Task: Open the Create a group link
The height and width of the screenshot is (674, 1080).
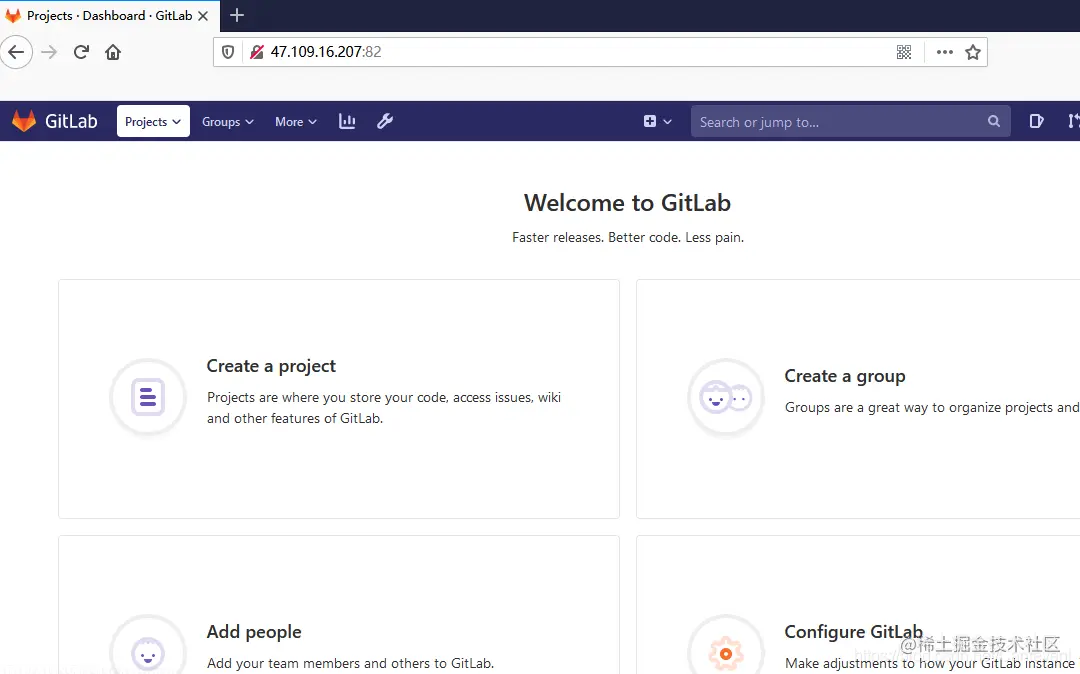Action: 845,377
